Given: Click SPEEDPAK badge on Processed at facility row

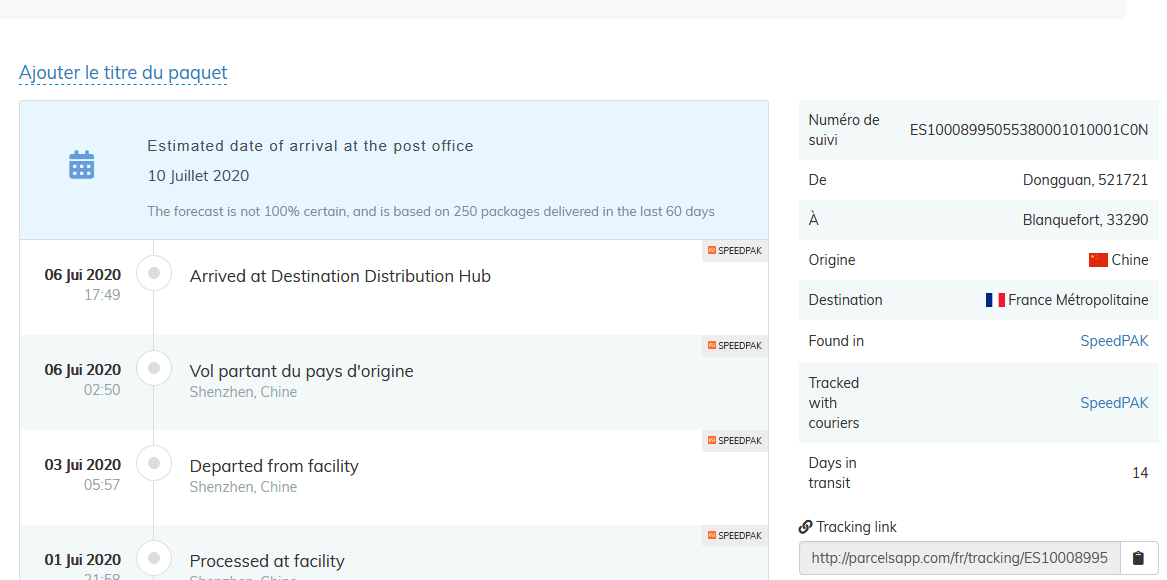Looking at the screenshot, I should 735,536.
